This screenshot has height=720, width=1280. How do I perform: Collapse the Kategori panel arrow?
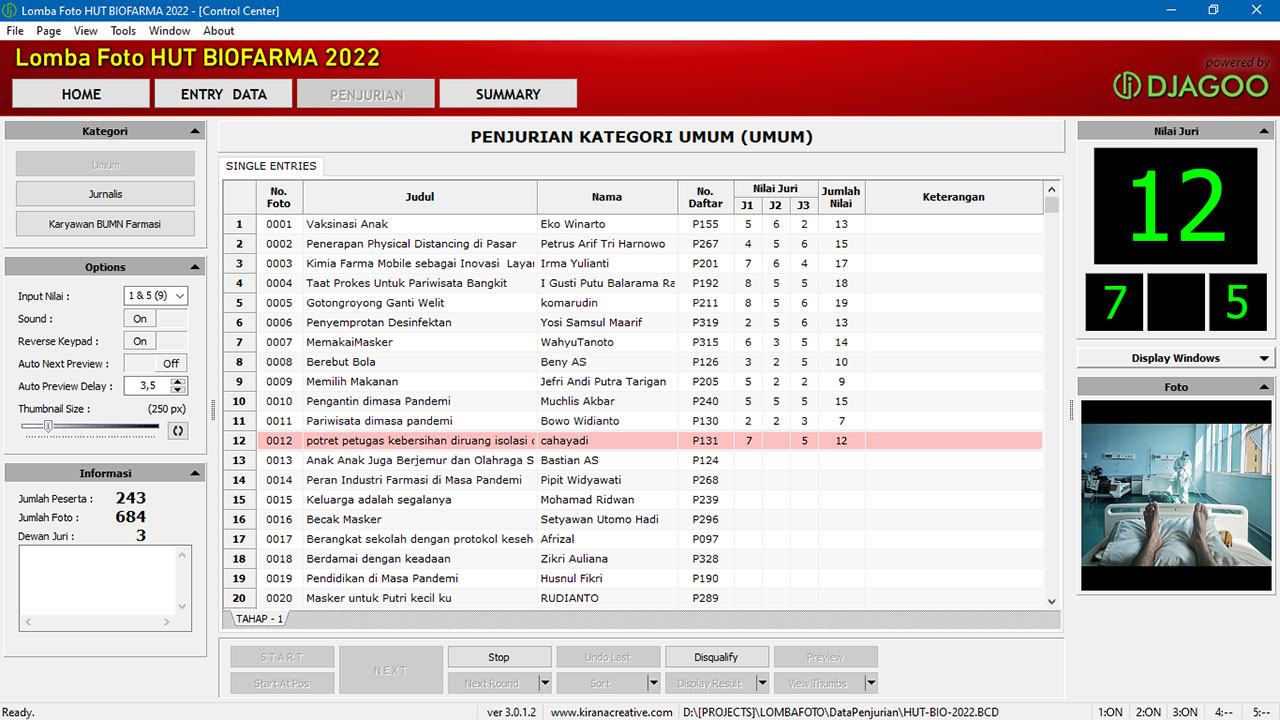tap(194, 131)
